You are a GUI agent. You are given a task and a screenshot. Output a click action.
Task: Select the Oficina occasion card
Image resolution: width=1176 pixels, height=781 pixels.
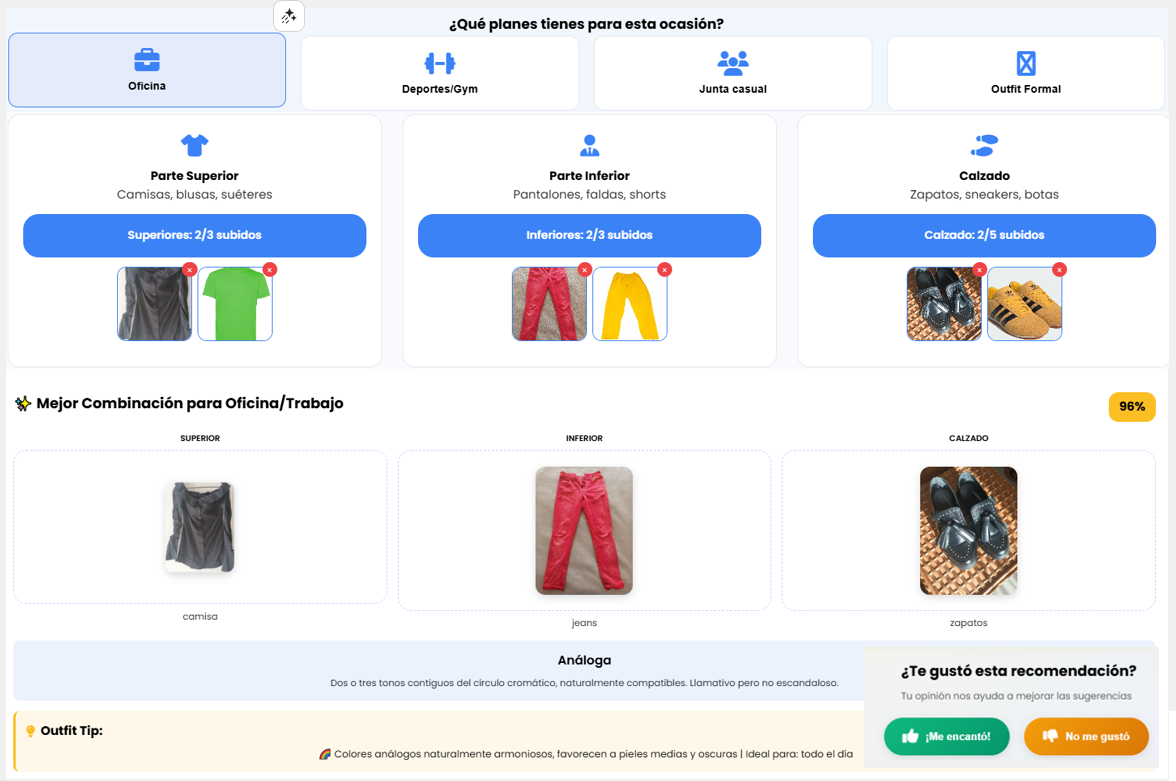pyautogui.click(x=147, y=70)
